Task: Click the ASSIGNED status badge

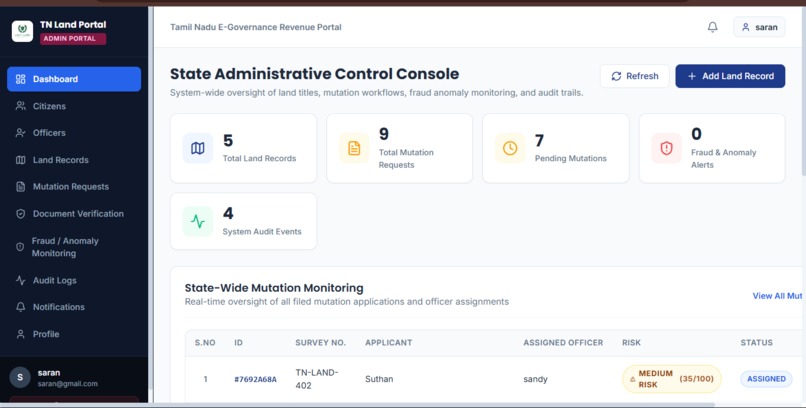Action: click(766, 379)
